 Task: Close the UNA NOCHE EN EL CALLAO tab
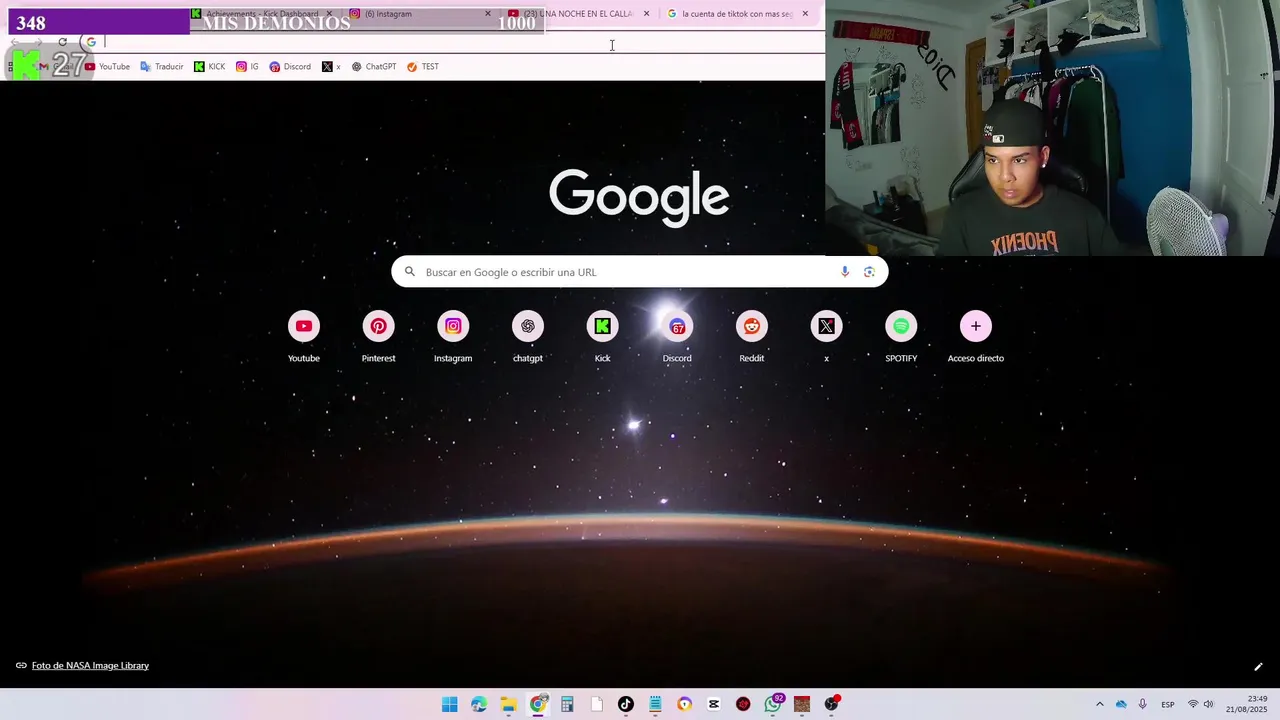tap(646, 14)
